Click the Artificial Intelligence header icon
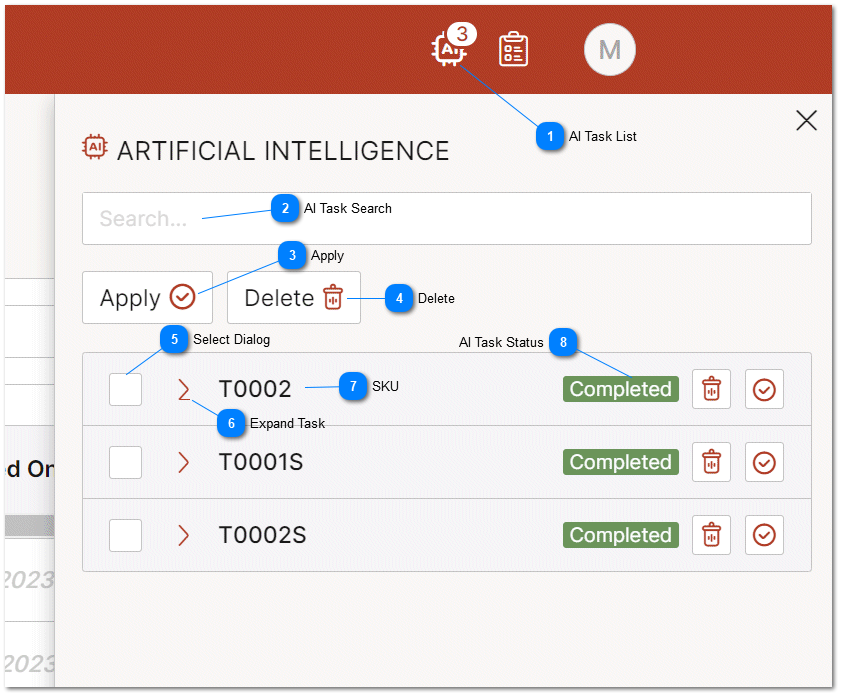Viewport: 841px width, 696px height. pyautogui.click(x=93, y=147)
